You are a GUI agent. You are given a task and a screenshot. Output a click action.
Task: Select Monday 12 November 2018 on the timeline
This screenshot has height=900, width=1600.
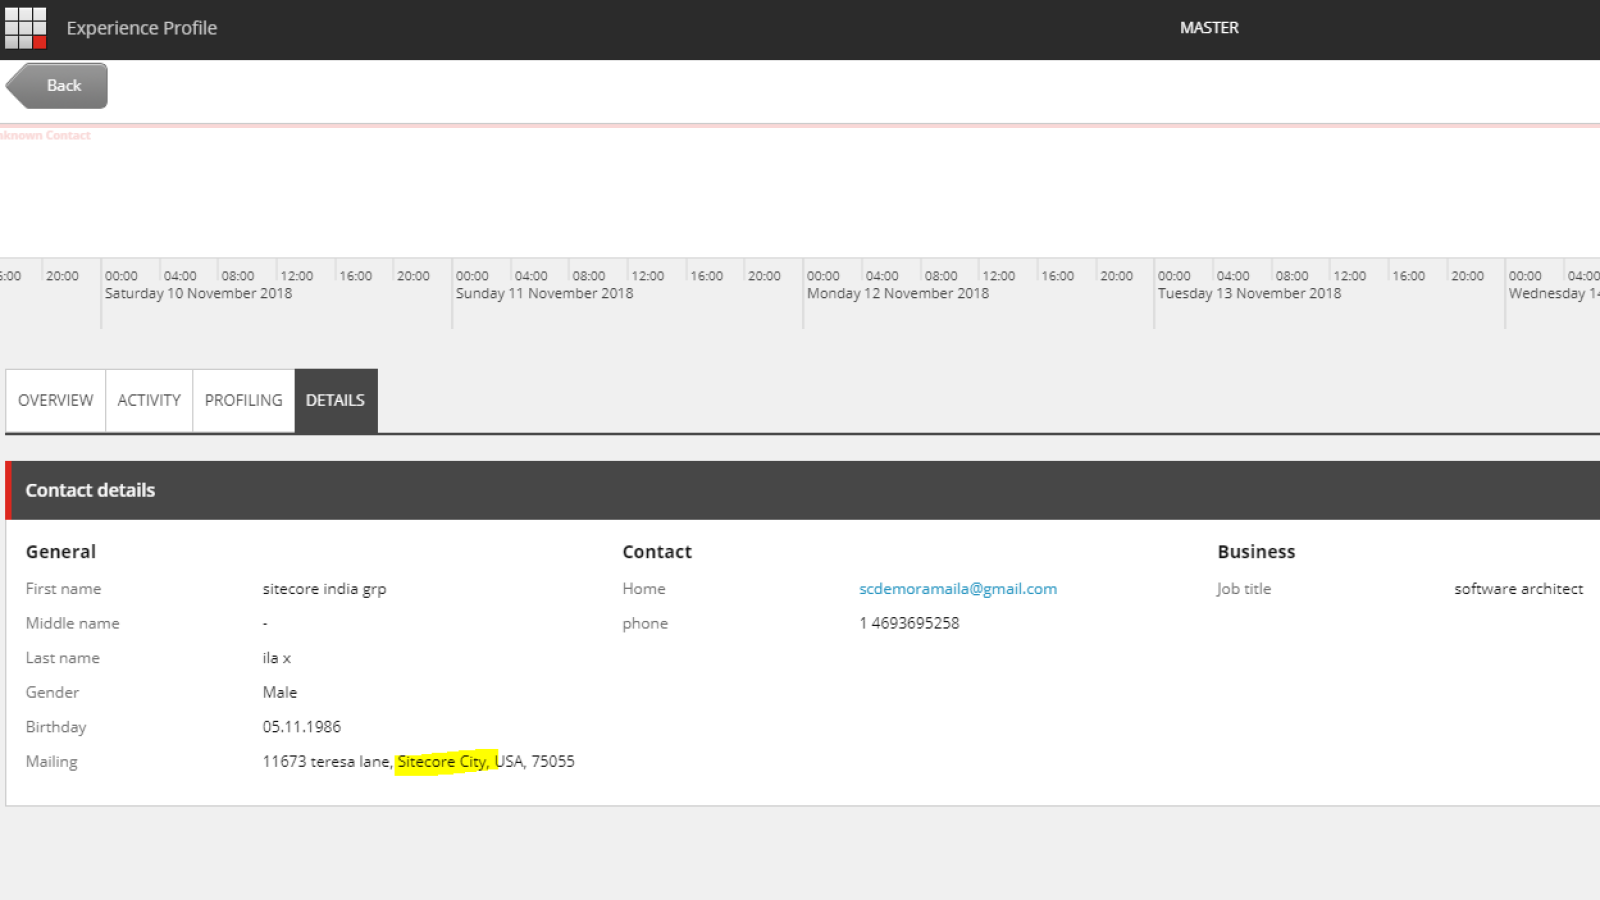(896, 293)
